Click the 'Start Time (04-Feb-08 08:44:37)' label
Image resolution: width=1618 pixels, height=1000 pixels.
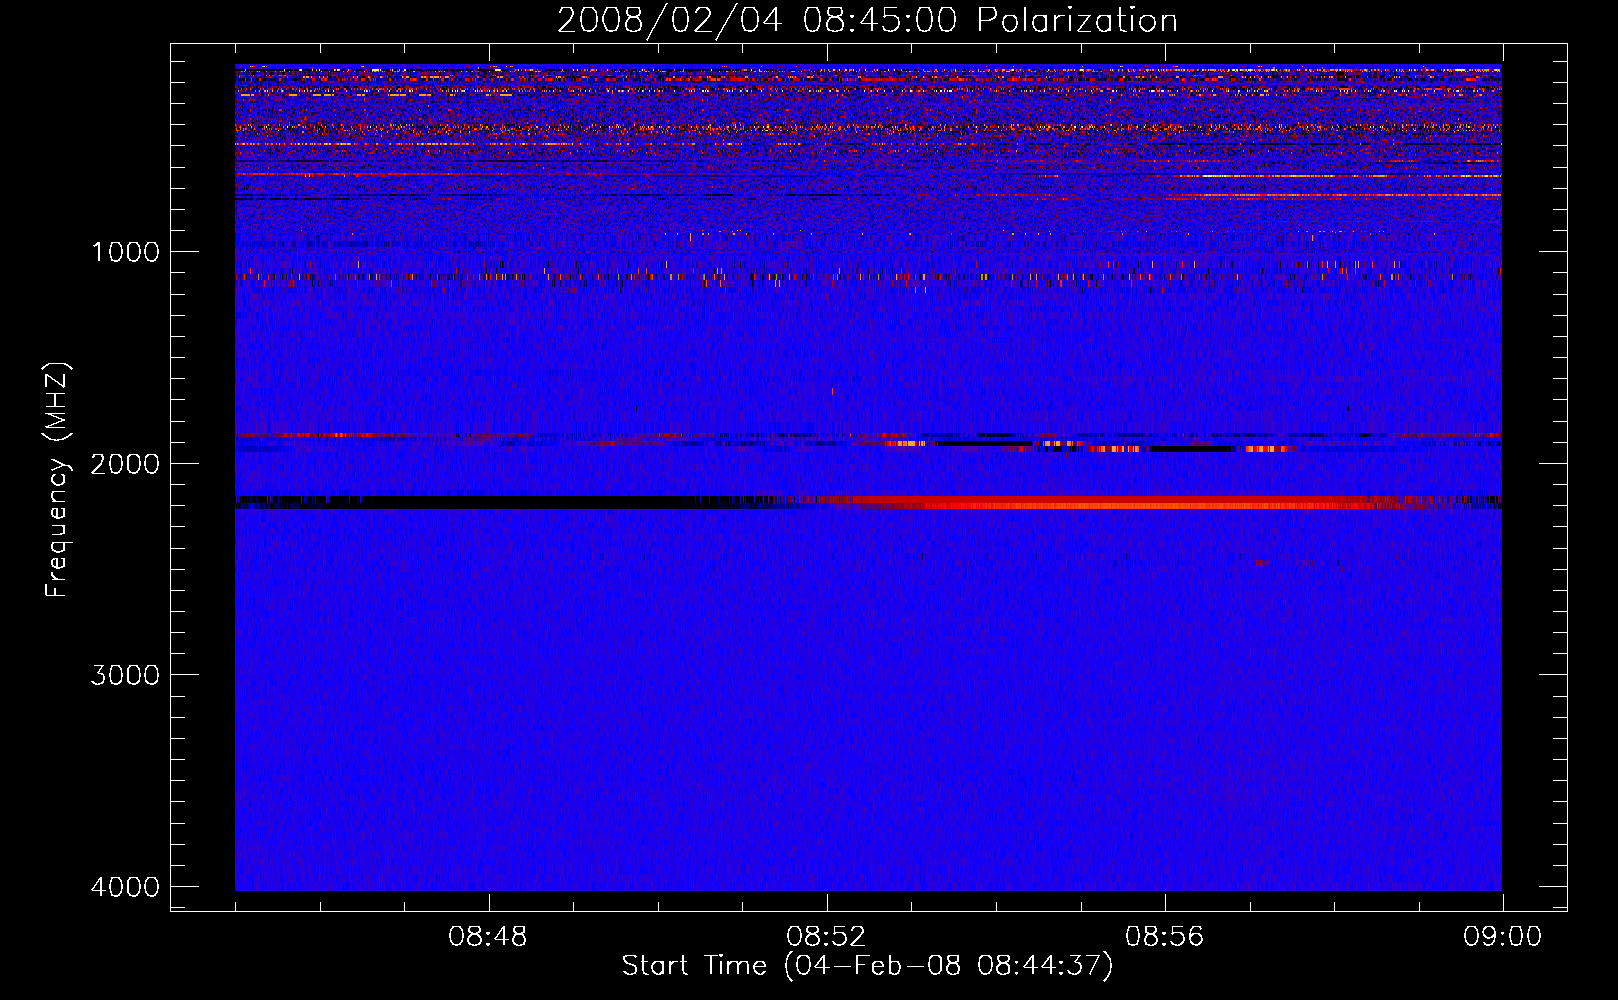867,966
